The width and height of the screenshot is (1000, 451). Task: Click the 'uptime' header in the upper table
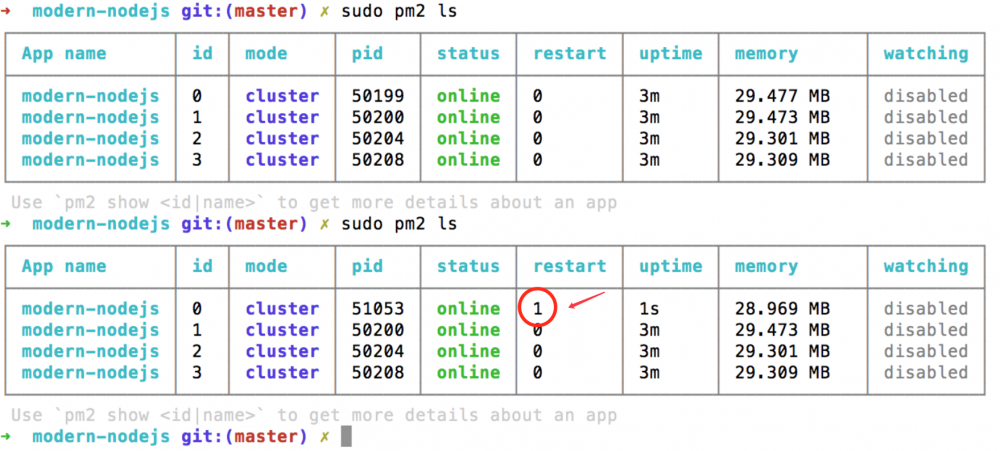(x=670, y=54)
